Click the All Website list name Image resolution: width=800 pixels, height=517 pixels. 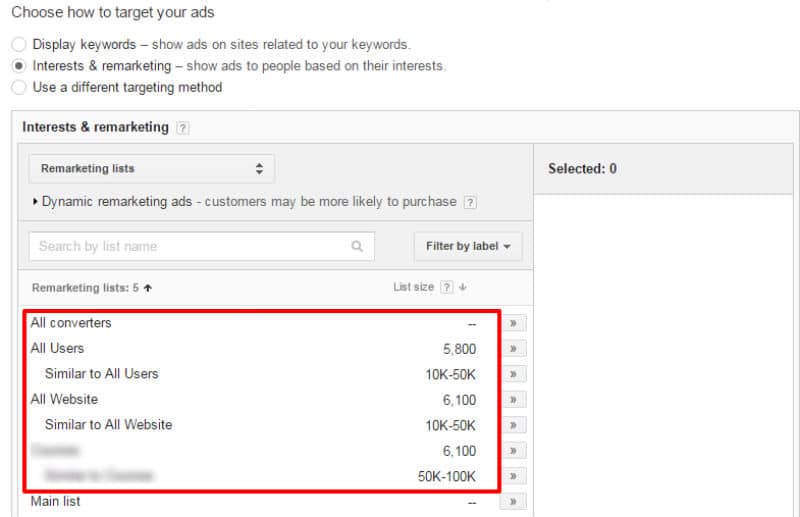[64, 399]
